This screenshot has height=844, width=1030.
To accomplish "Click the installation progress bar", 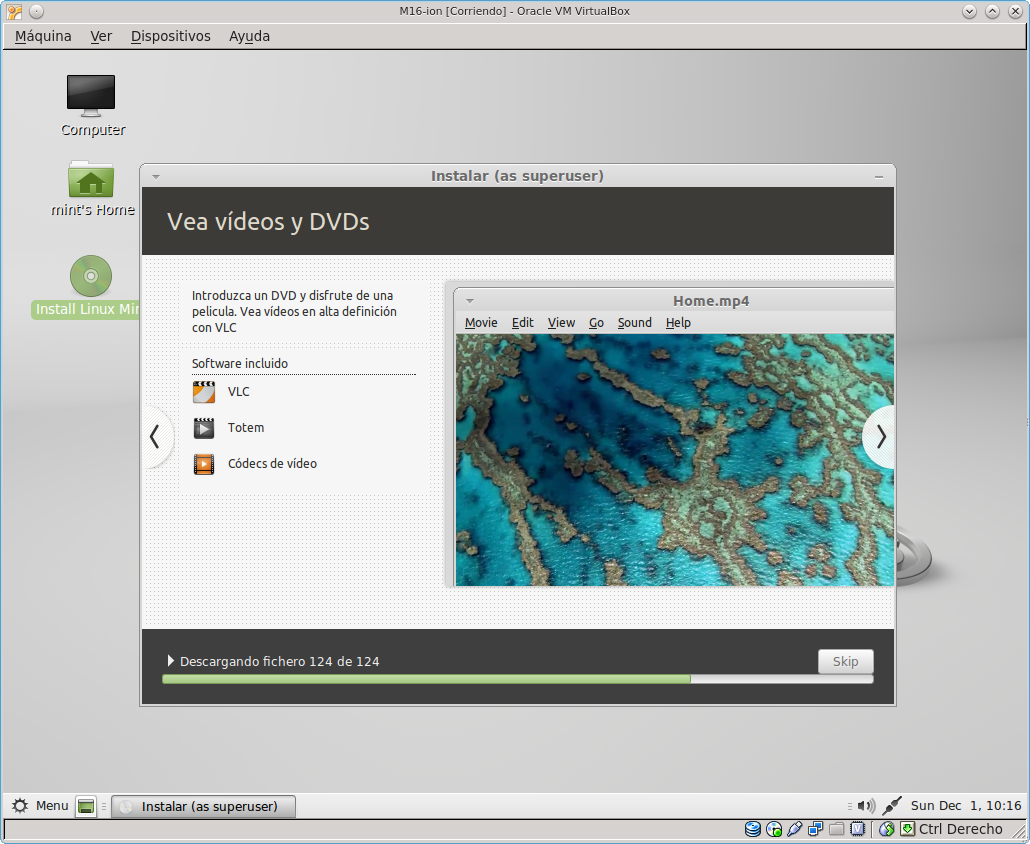I will click(x=517, y=679).
